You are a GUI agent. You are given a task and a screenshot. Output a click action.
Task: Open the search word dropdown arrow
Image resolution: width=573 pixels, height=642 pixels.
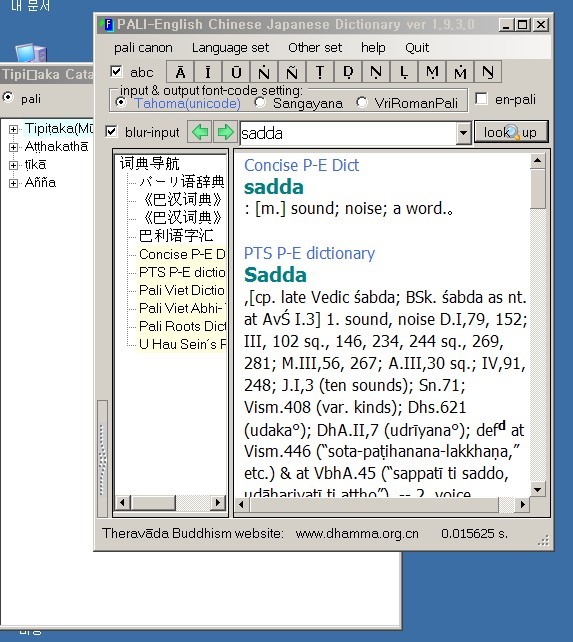click(x=463, y=133)
